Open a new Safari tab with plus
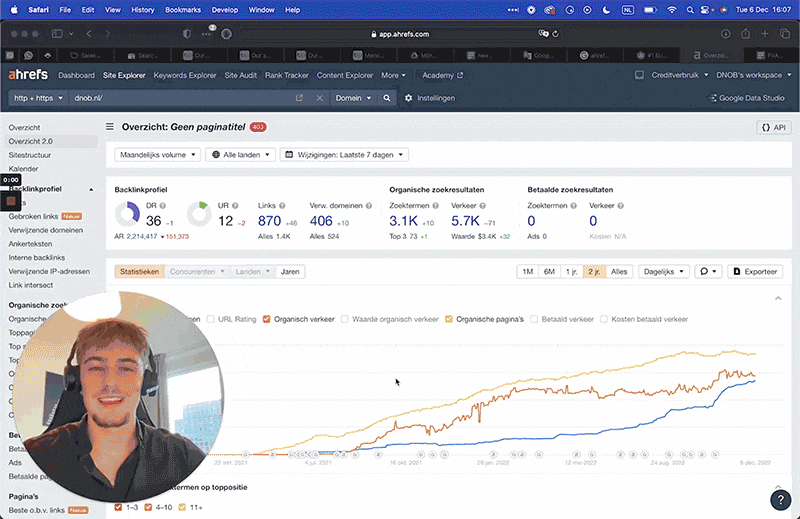This screenshot has width=800, height=519. click(765, 34)
